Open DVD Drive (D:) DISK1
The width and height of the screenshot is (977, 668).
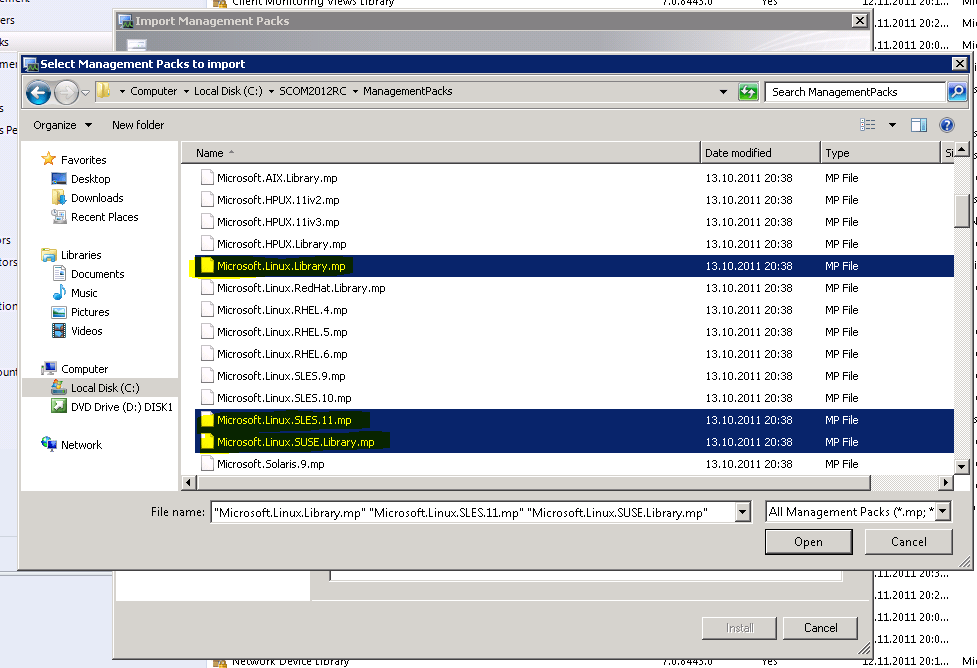[x=112, y=407]
